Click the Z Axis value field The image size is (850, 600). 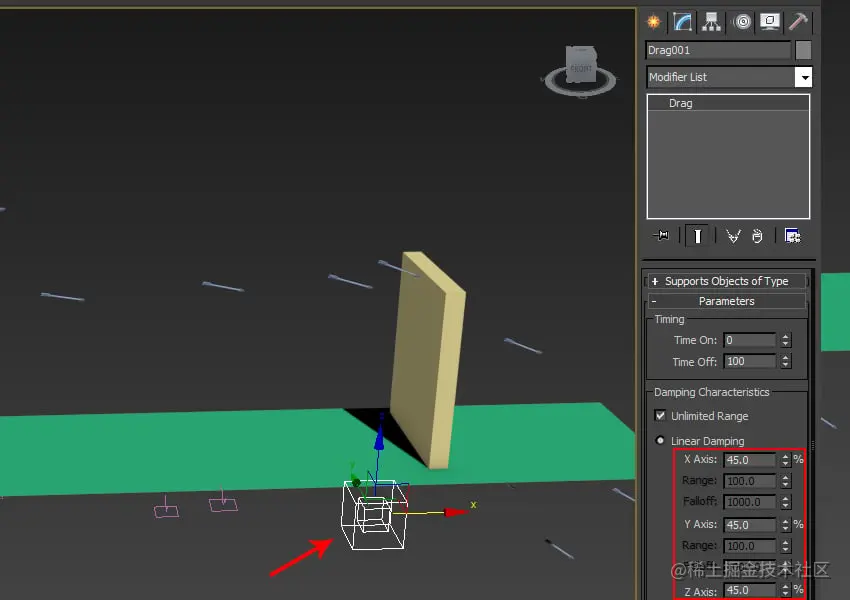click(750, 590)
